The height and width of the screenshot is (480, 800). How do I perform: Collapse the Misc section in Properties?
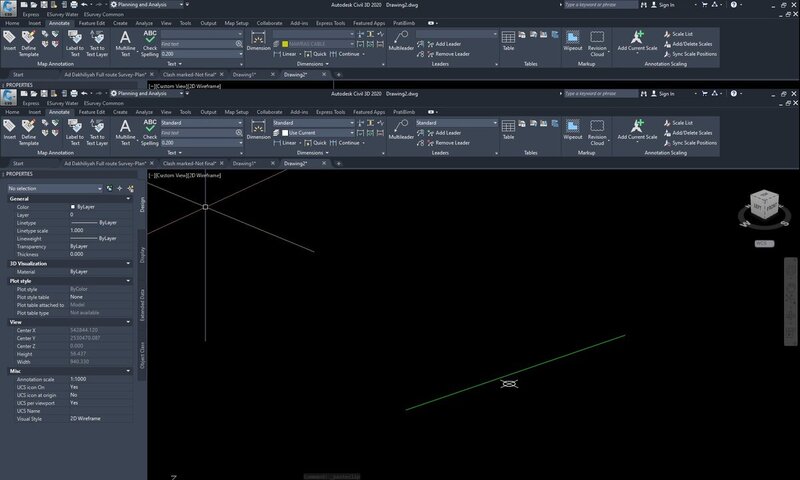(130, 370)
